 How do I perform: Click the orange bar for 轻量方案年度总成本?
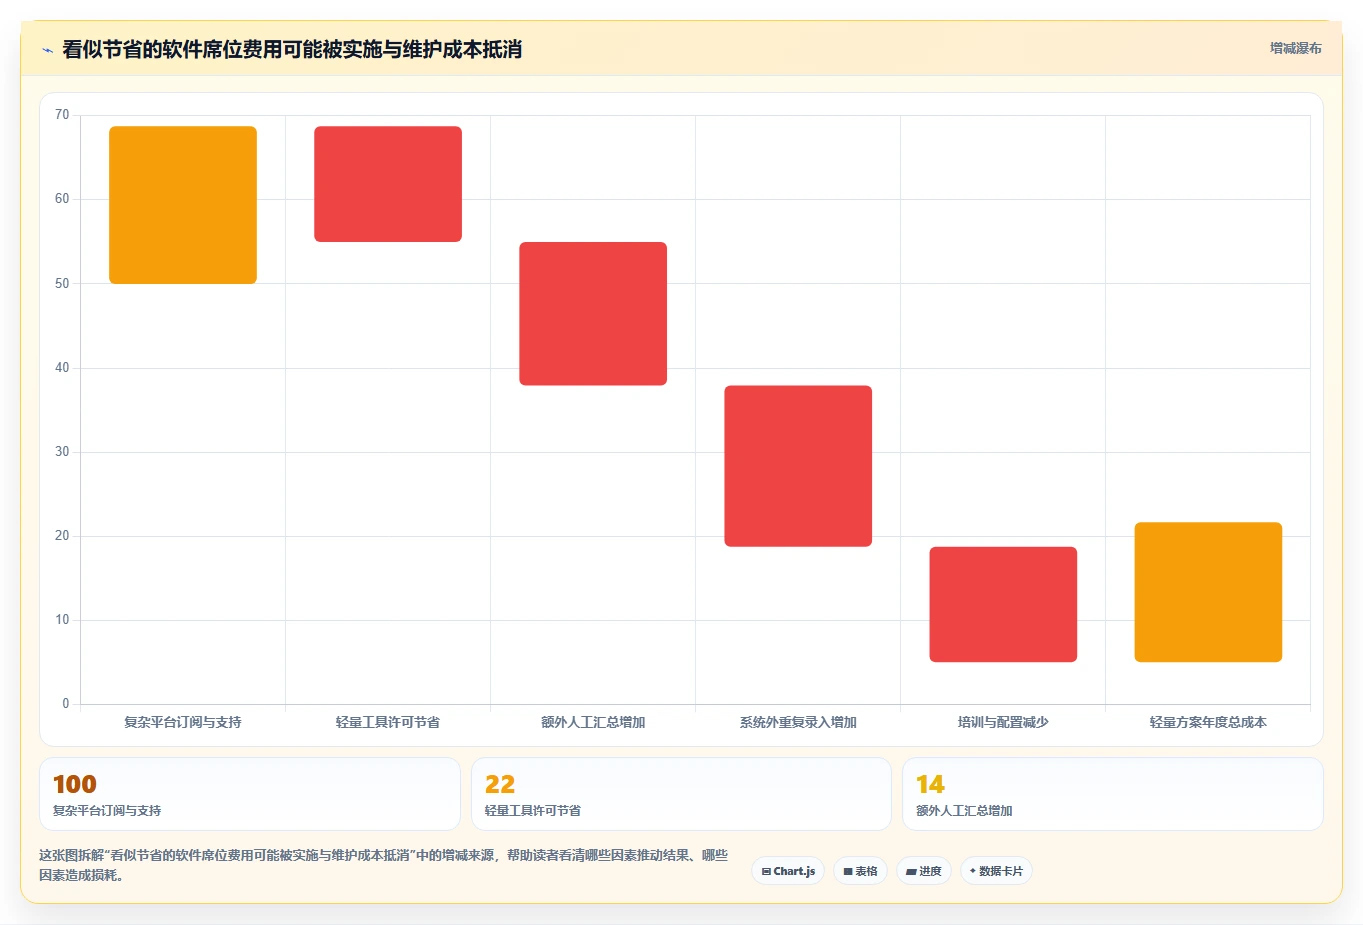(1208, 592)
